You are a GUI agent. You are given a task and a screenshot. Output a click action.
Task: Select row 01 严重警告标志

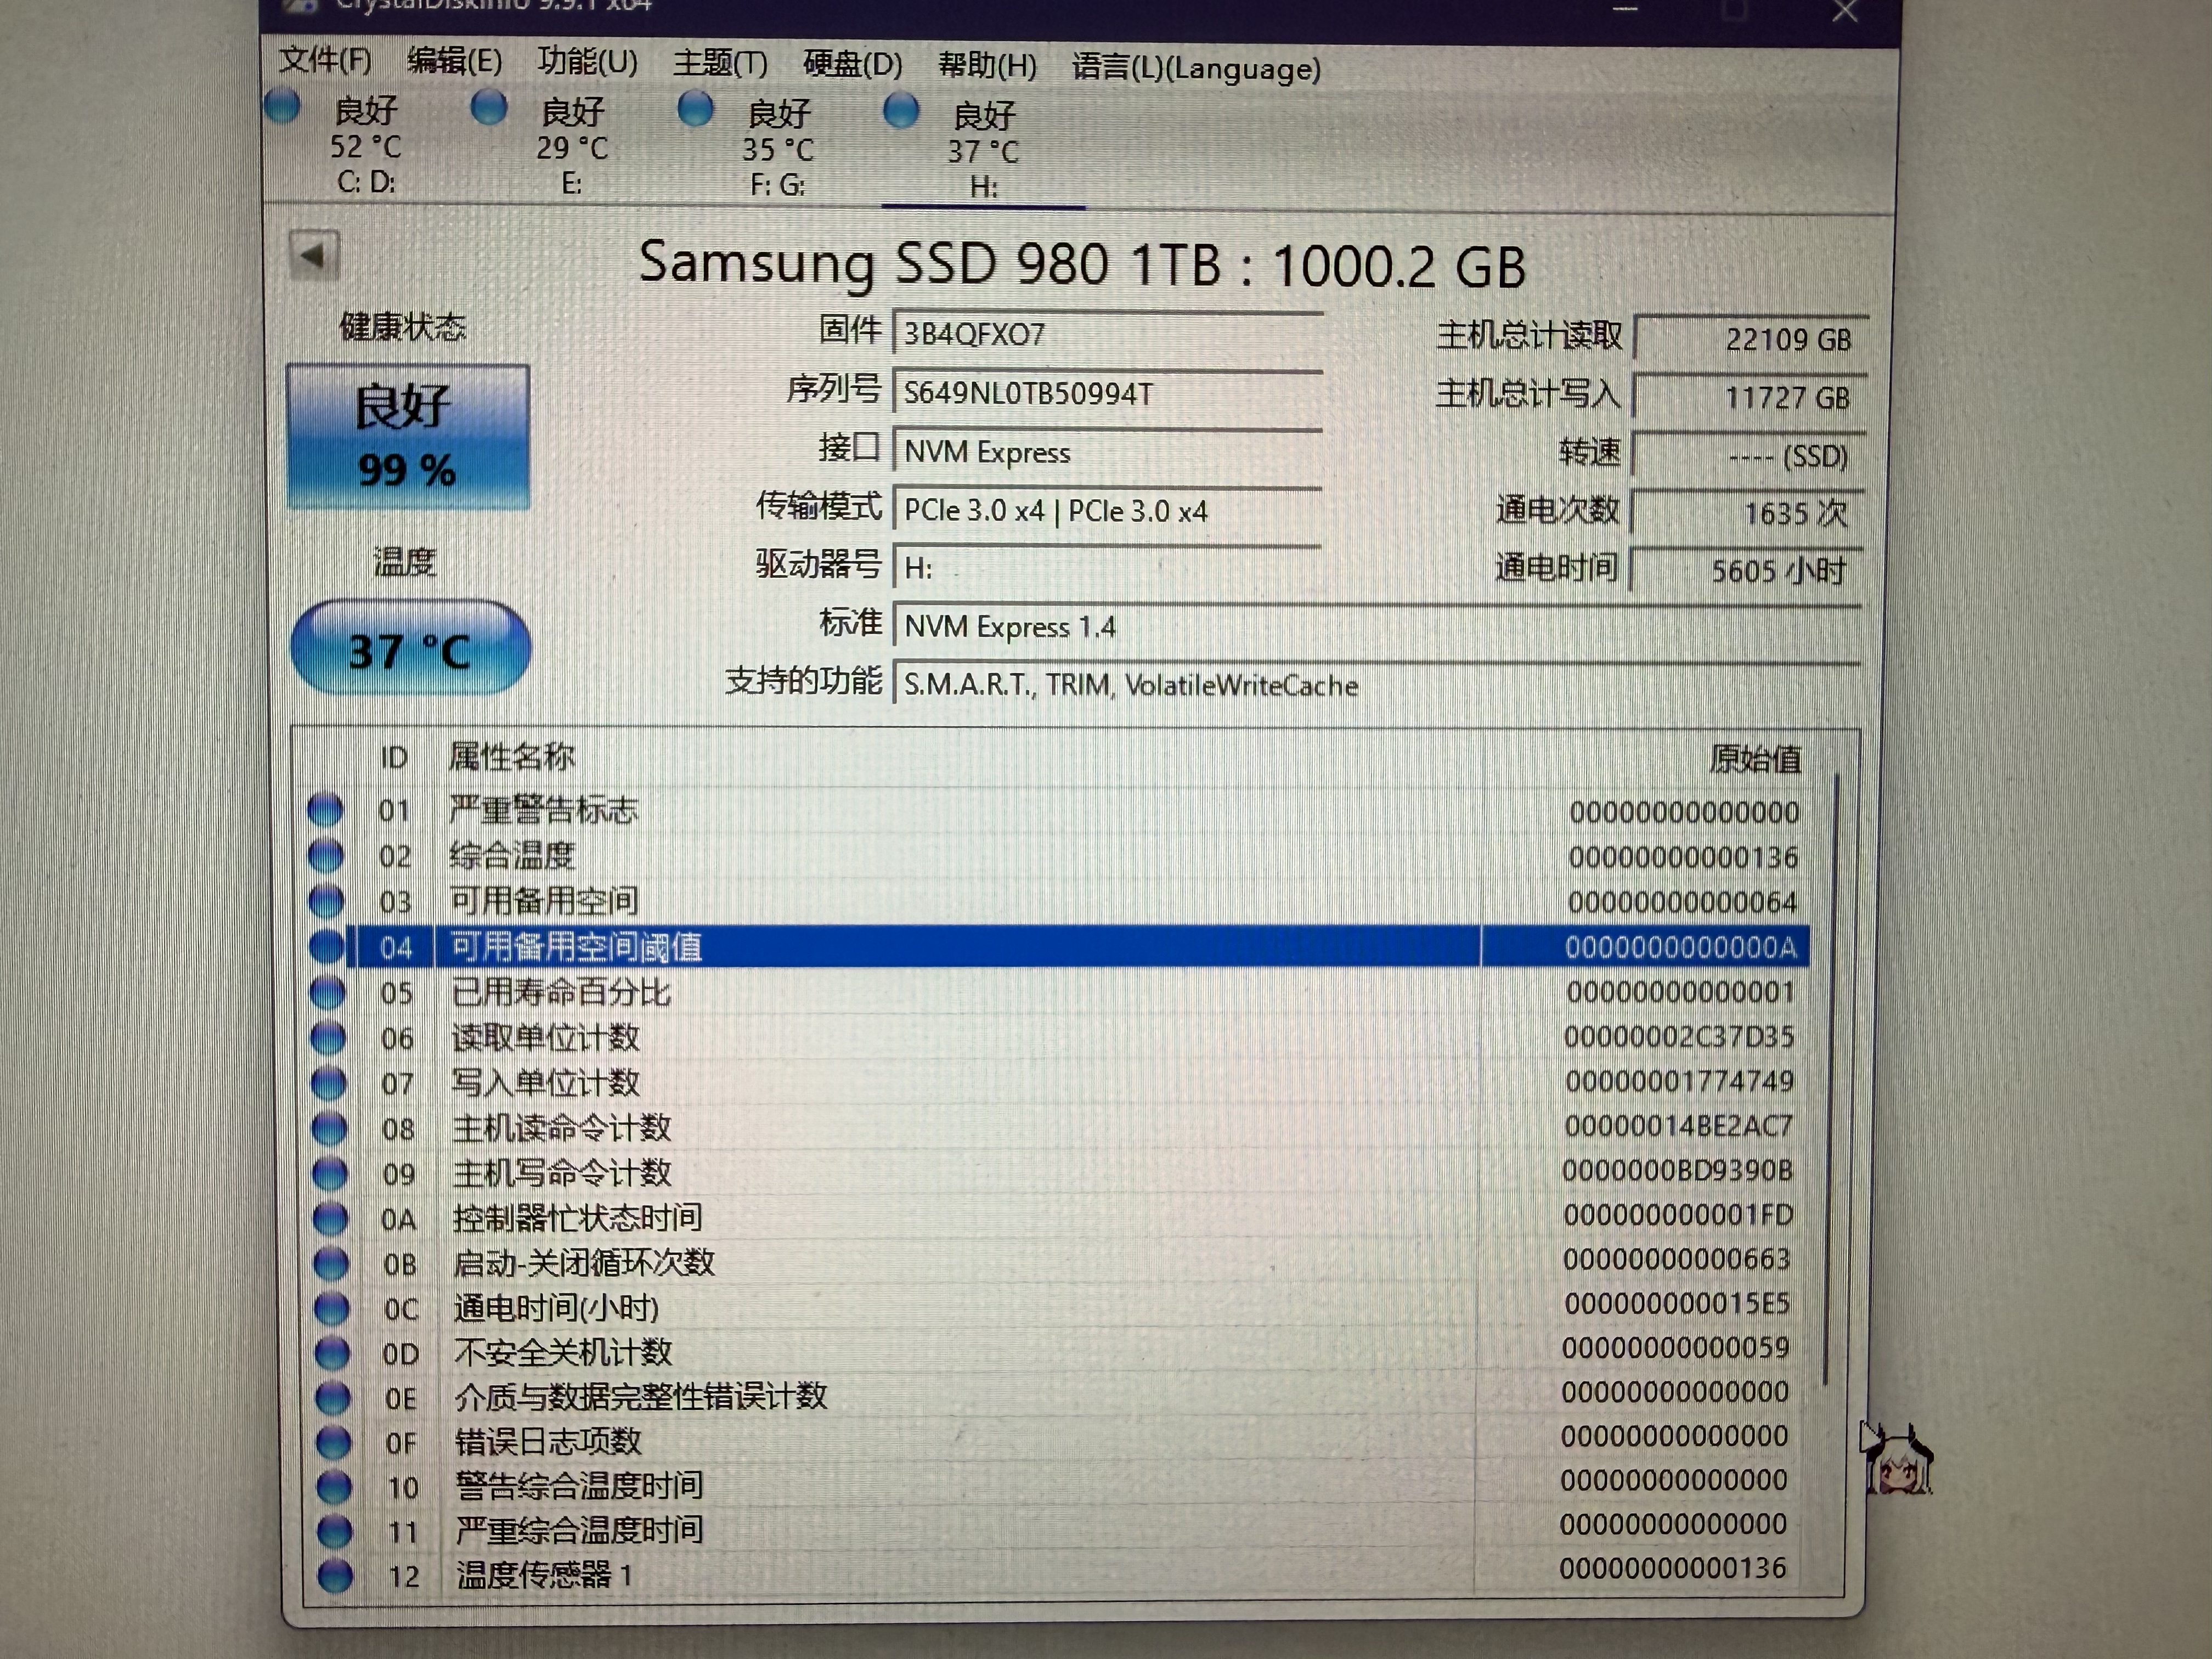[x=1057, y=810]
